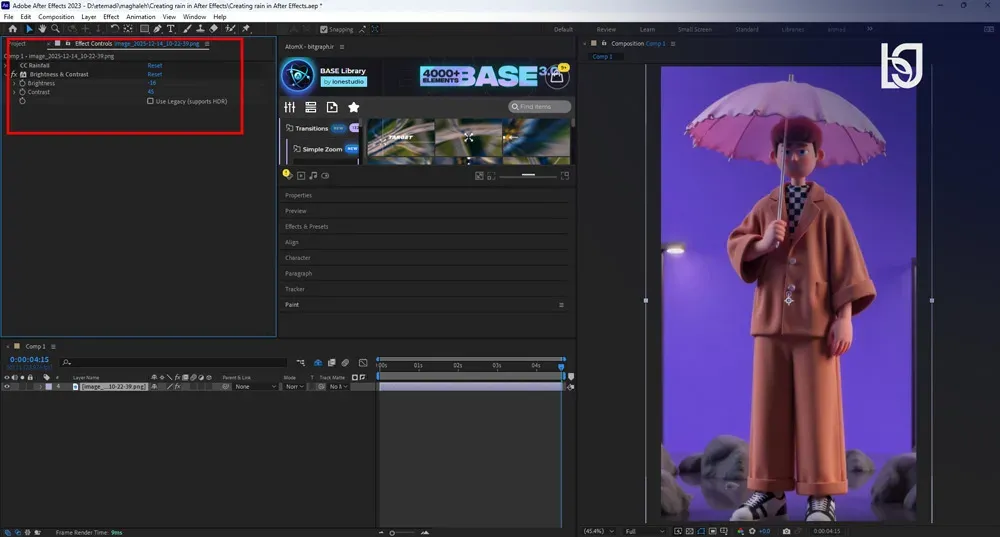The height and width of the screenshot is (537, 1000).
Task: Switch to the Project tab
Action: [18, 43]
